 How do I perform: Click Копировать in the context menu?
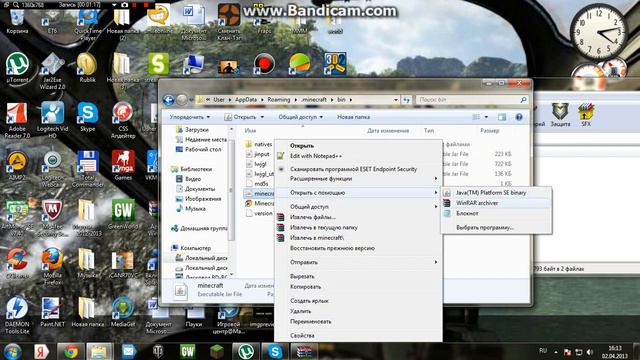[358, 287]
